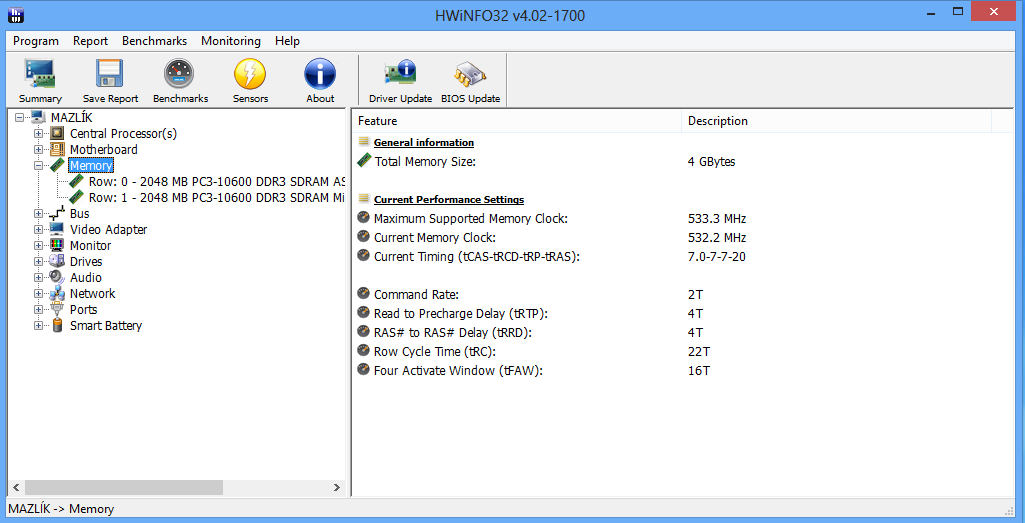This screenshot has width=1025, height=523.
Task: Click the Drives tree icon
Action: 58,262
